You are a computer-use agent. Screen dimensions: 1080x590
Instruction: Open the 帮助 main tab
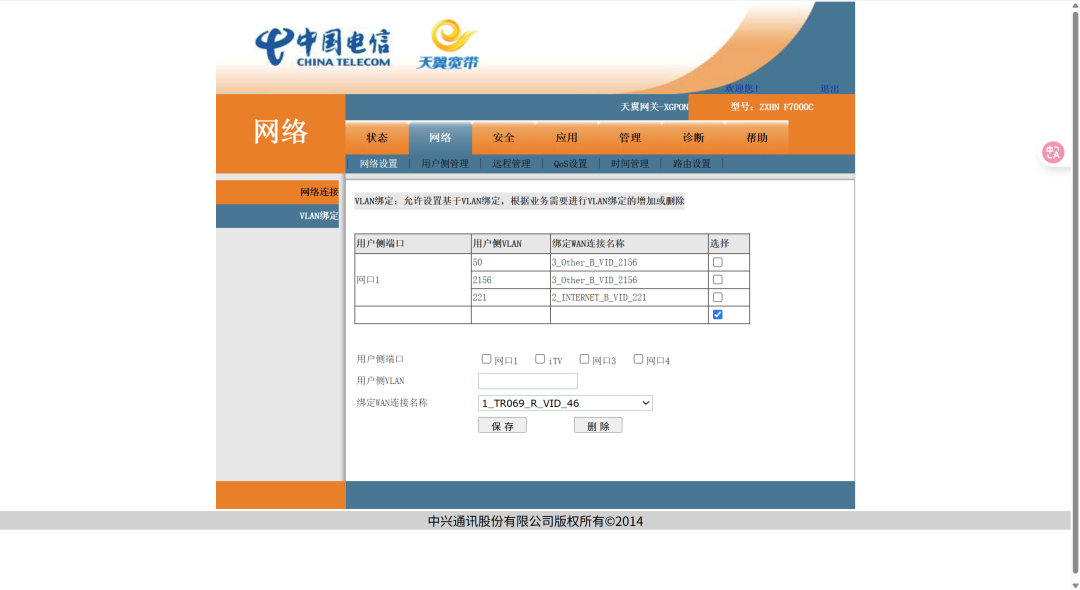point(757,138)
